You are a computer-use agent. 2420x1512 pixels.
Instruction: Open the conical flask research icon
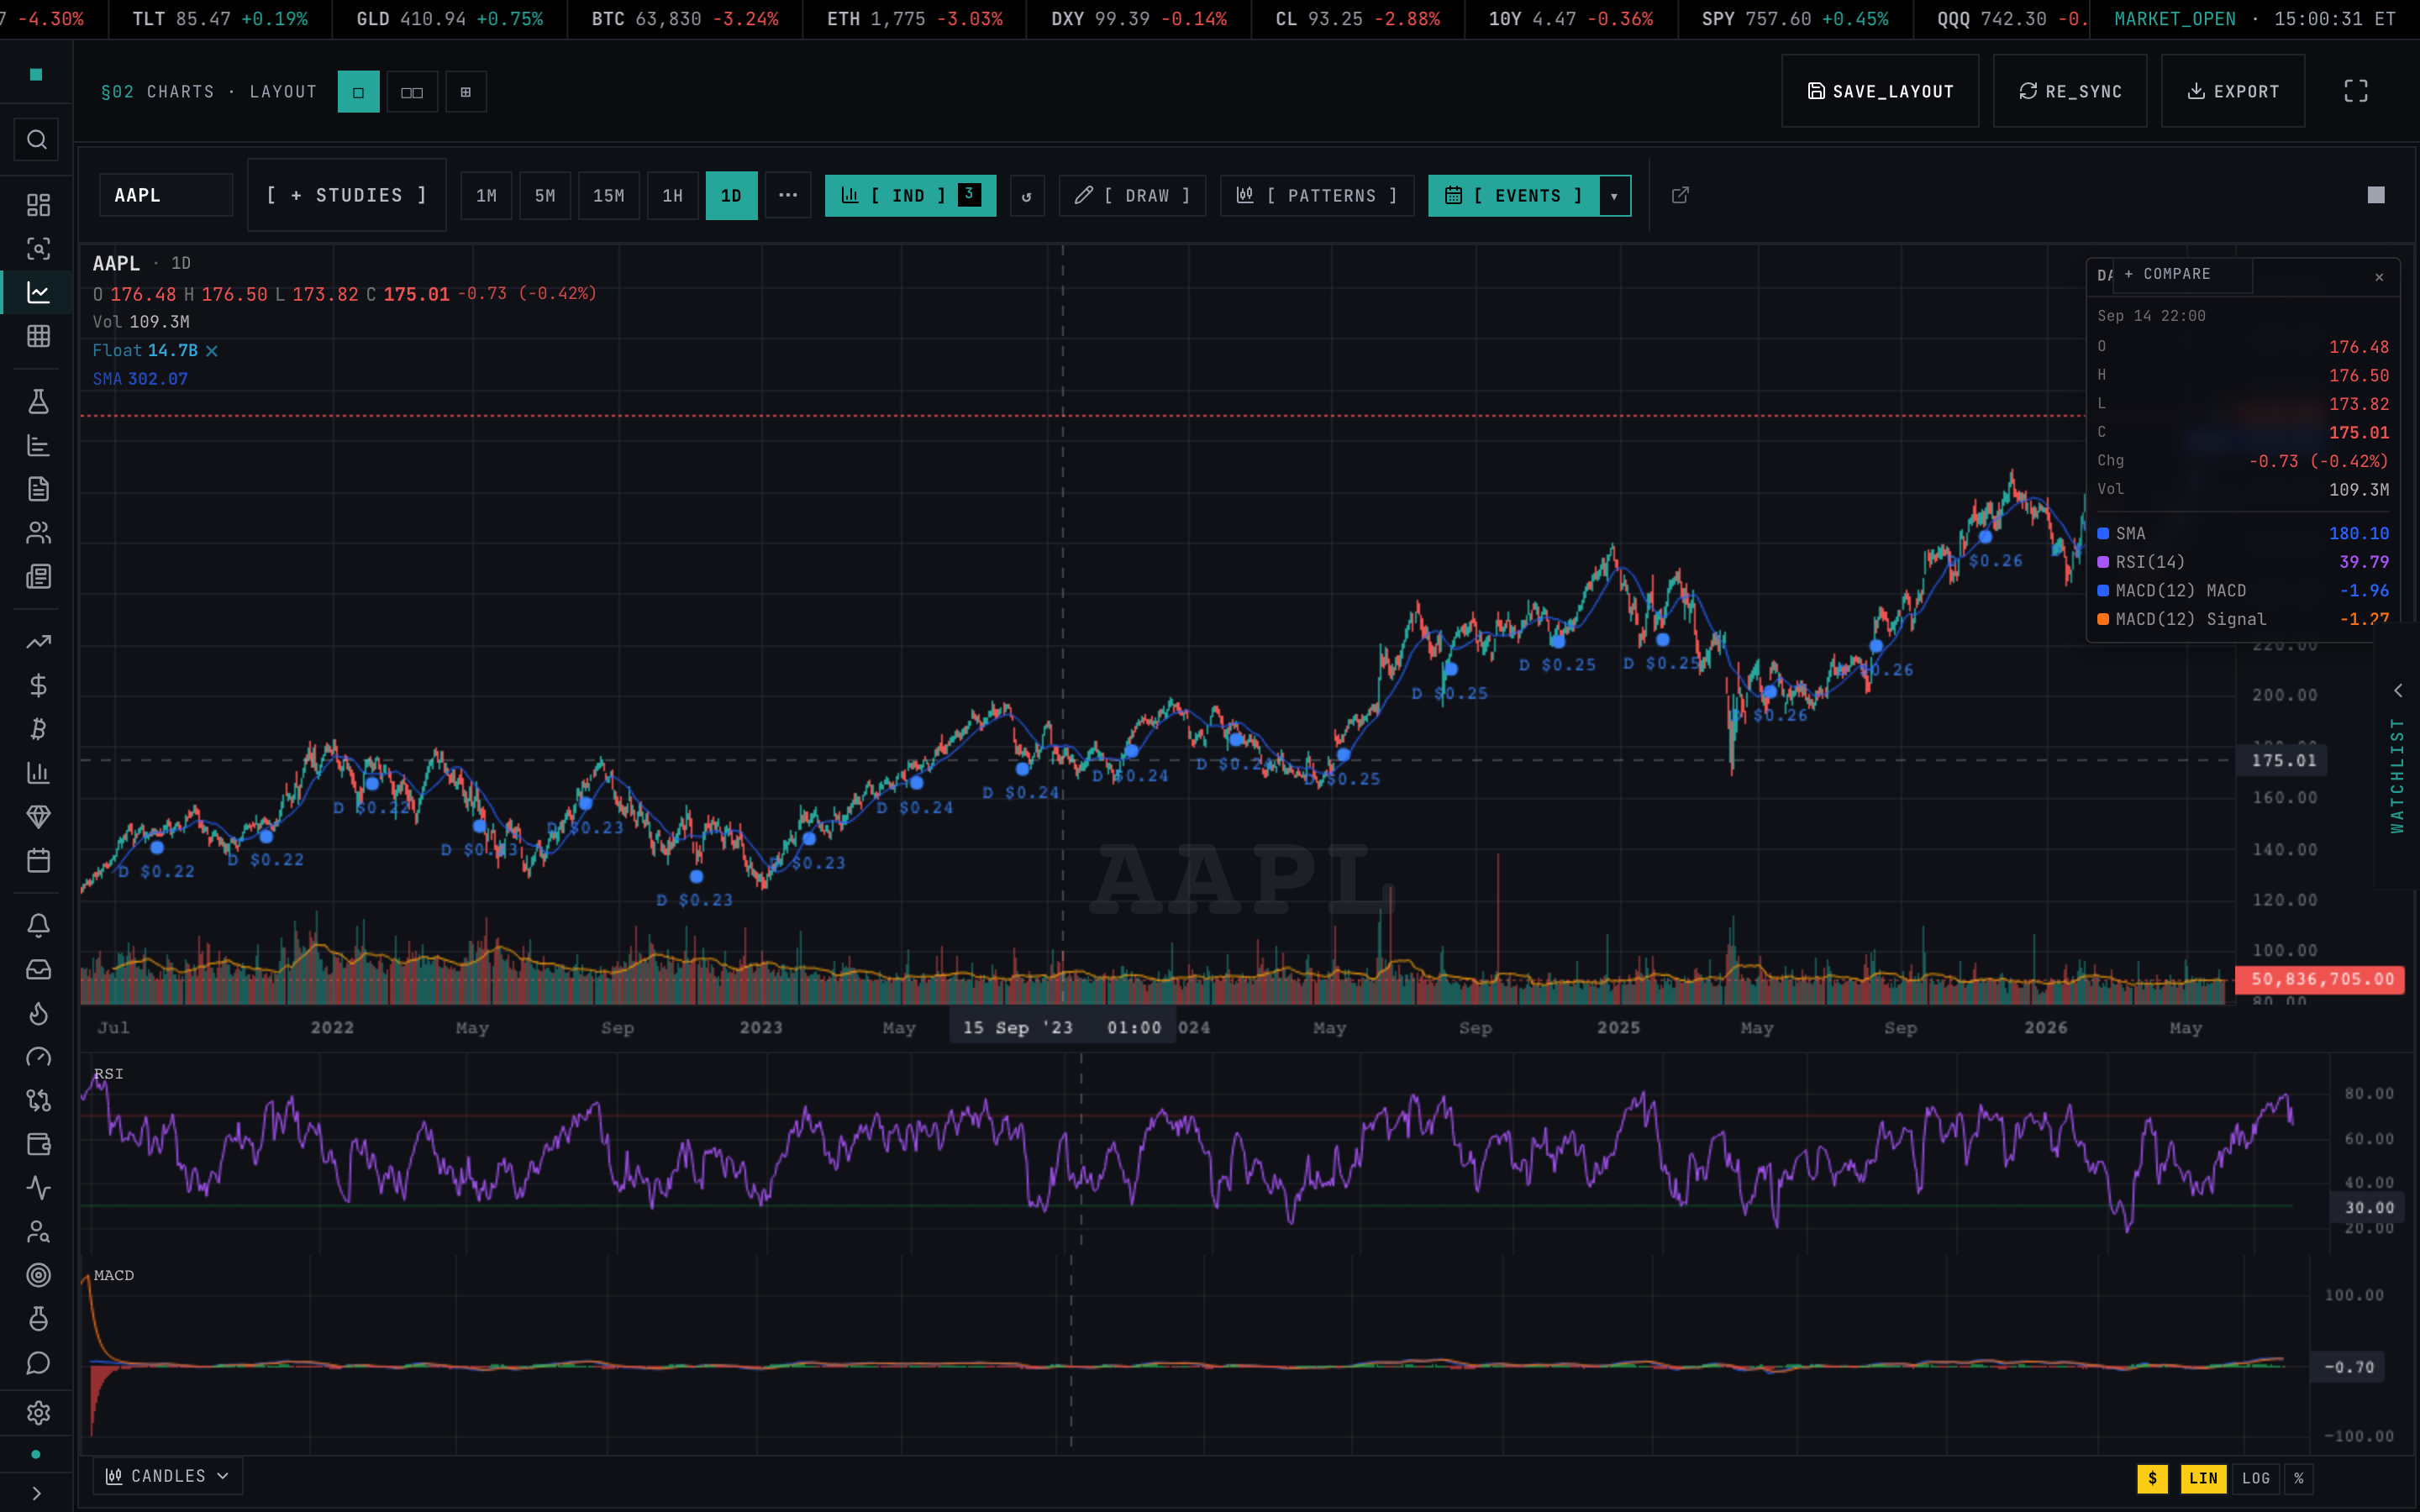[38, 402]
